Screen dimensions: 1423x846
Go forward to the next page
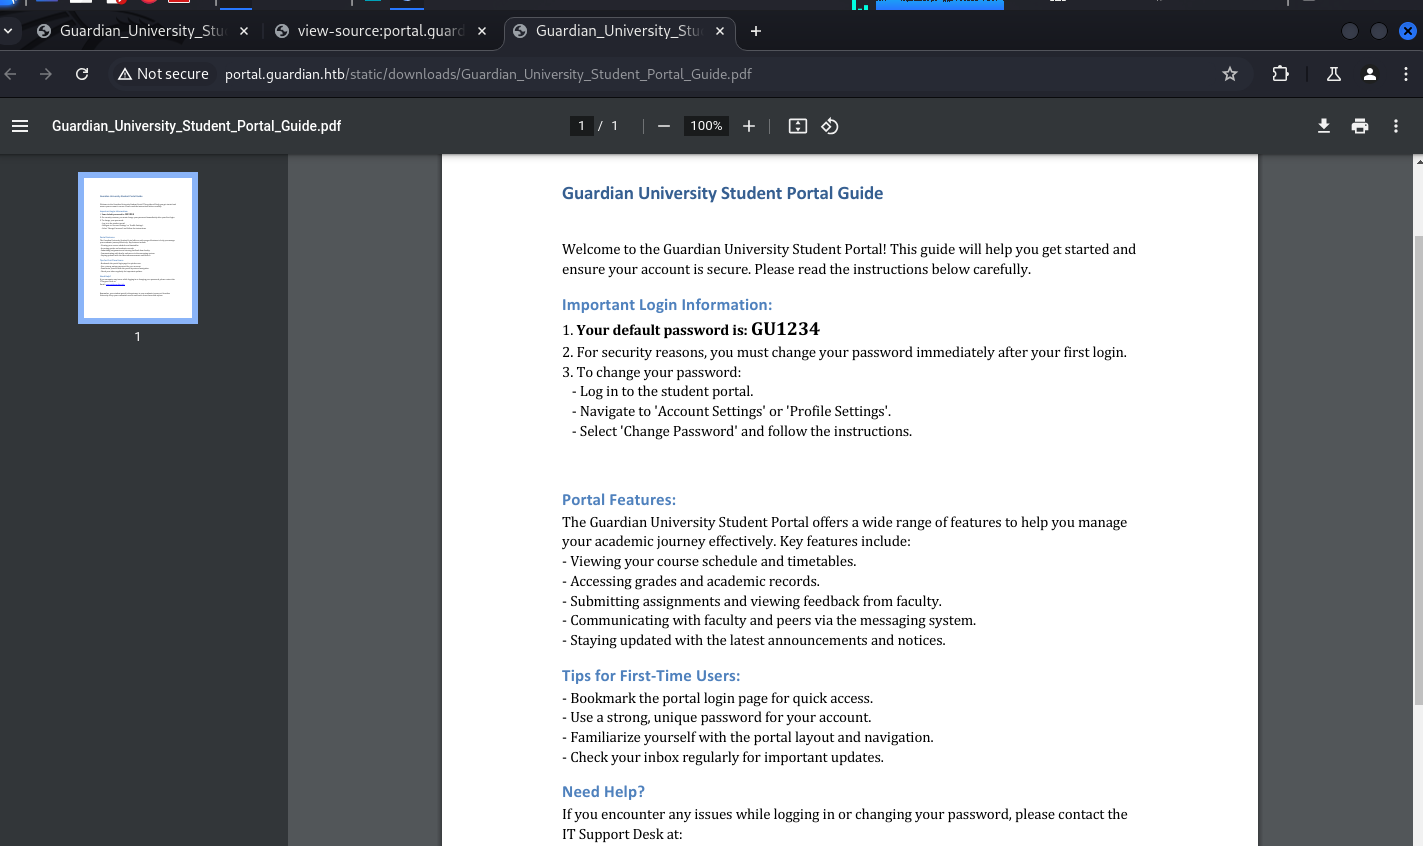[x=46, y=74]
